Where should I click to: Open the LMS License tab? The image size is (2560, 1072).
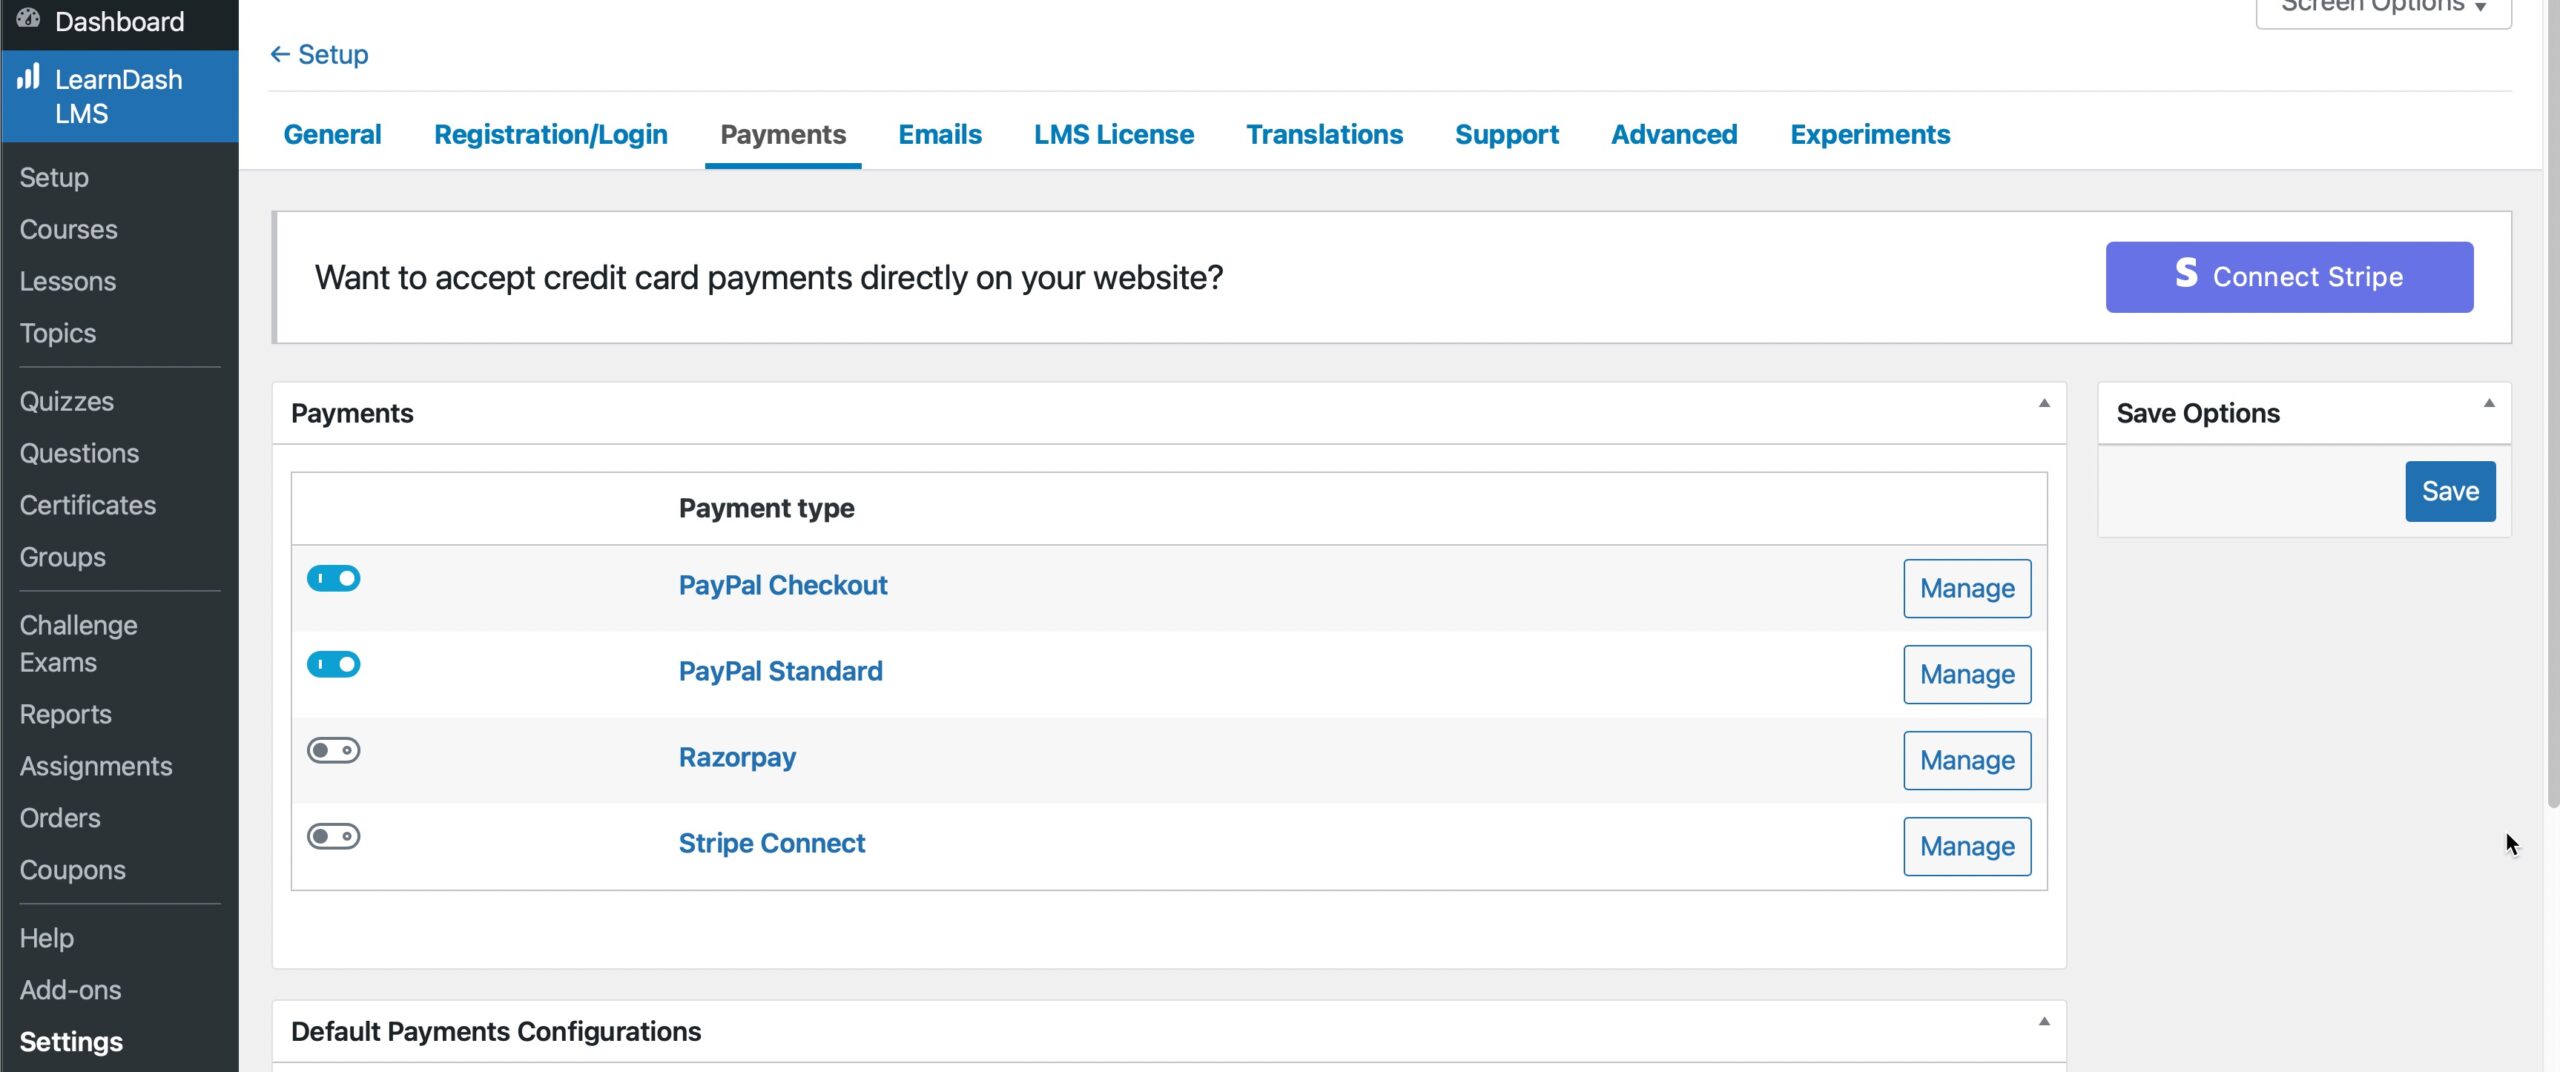pos(1113,134)
